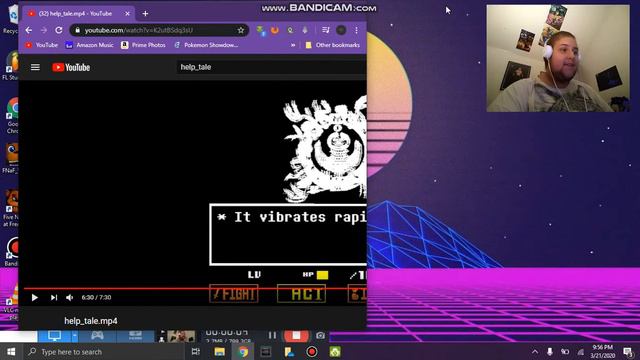The width and height of the screenshot is (640, 360).
Task: Open the yellow file app with cloud badge on the taskbar
Action: pos(289,352)
